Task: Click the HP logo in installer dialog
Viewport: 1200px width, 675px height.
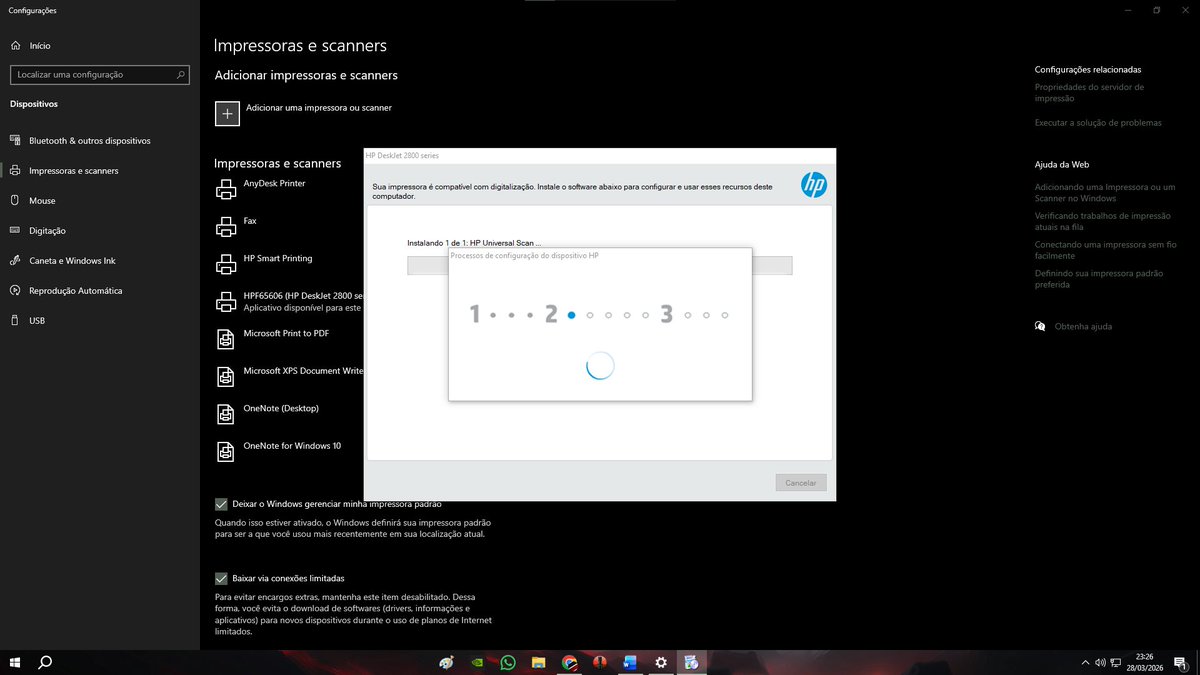Action: click(x=814, y=184)
